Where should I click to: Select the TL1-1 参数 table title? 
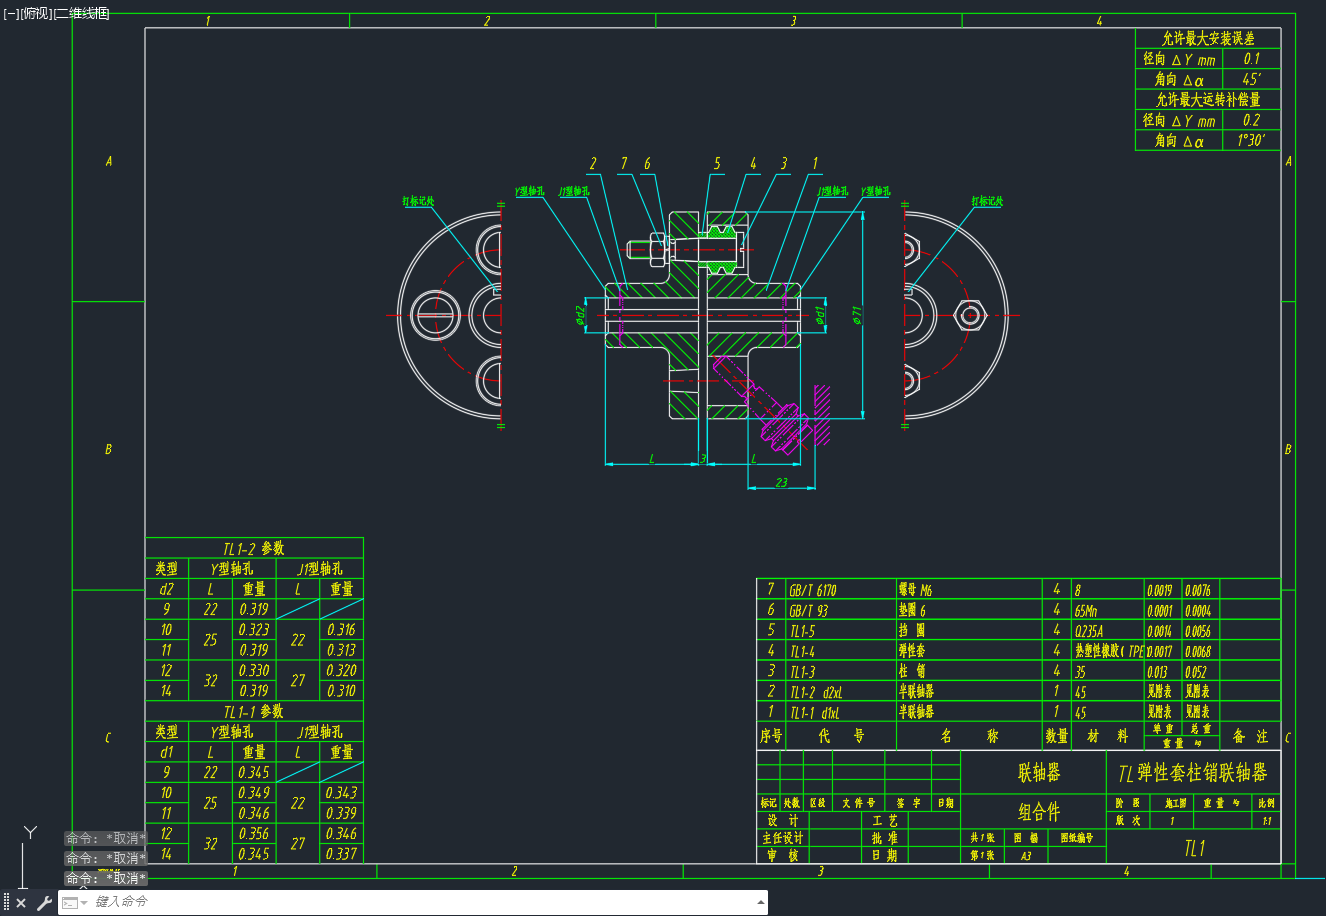[254, 712]
